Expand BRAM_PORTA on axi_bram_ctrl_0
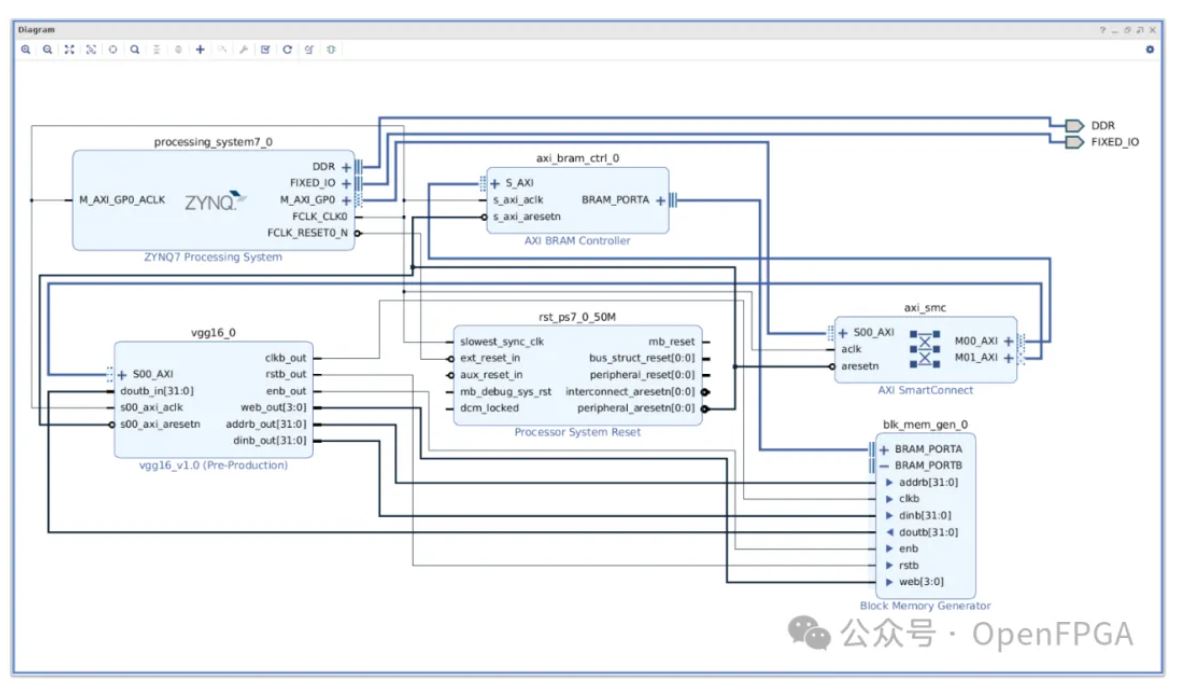This screenshot has height=696, width=1179. point(660,201)
